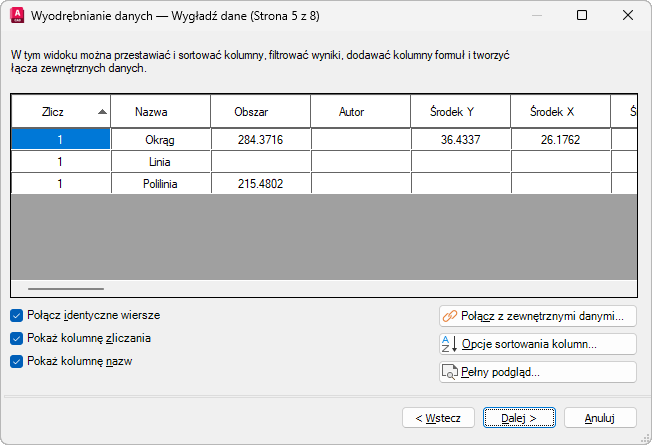
Task: Select the Środek X column header
Action: 560,112
